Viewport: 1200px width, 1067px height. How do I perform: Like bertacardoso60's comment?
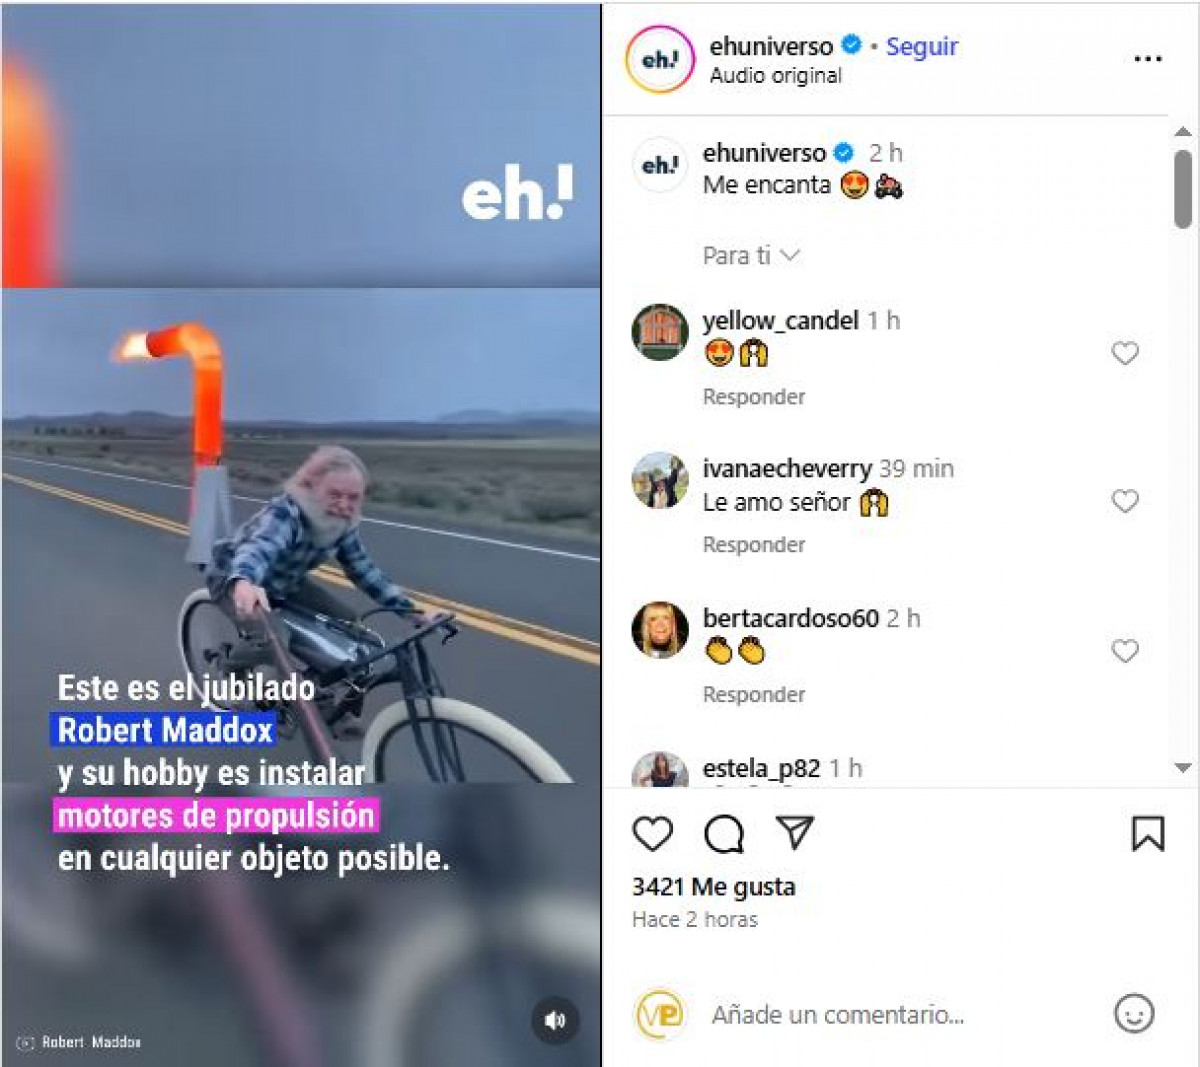click(x=1125, y=651)
